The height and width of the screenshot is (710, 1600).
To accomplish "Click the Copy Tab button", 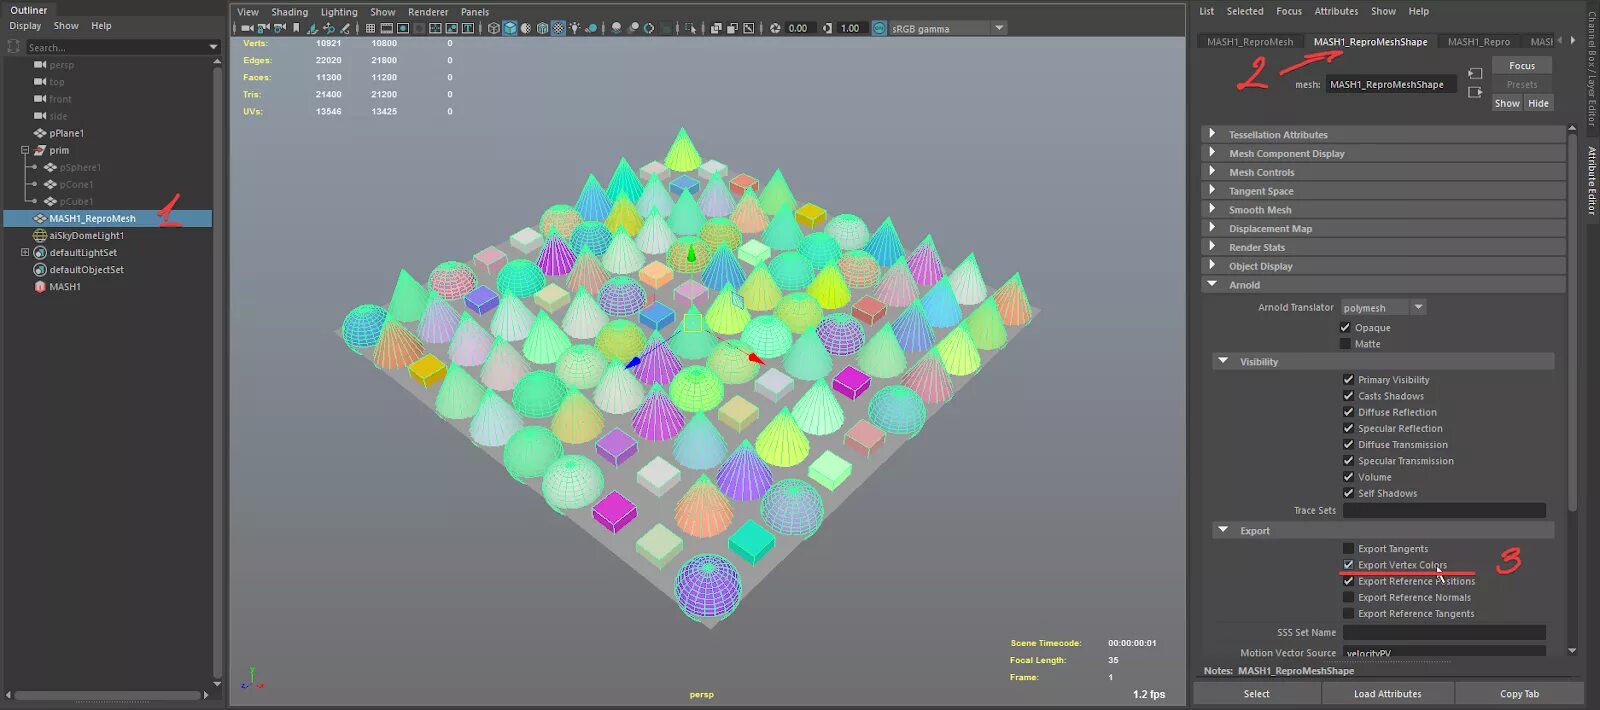I will [x=1519, y=693].
